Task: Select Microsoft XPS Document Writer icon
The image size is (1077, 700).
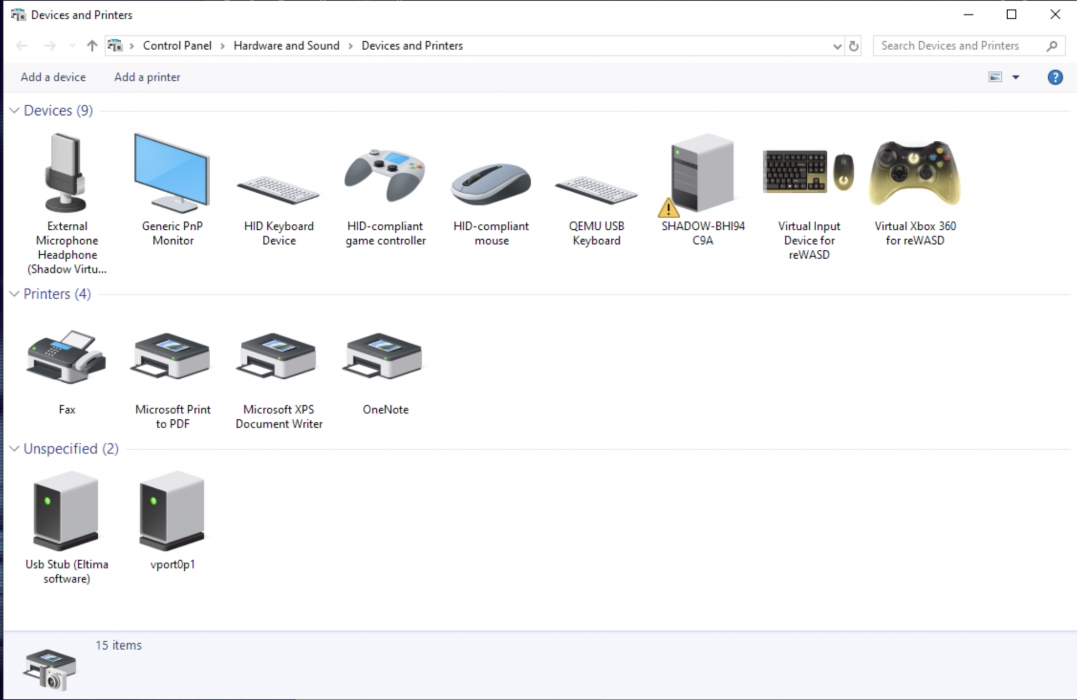Action: (x=277, y=356)
